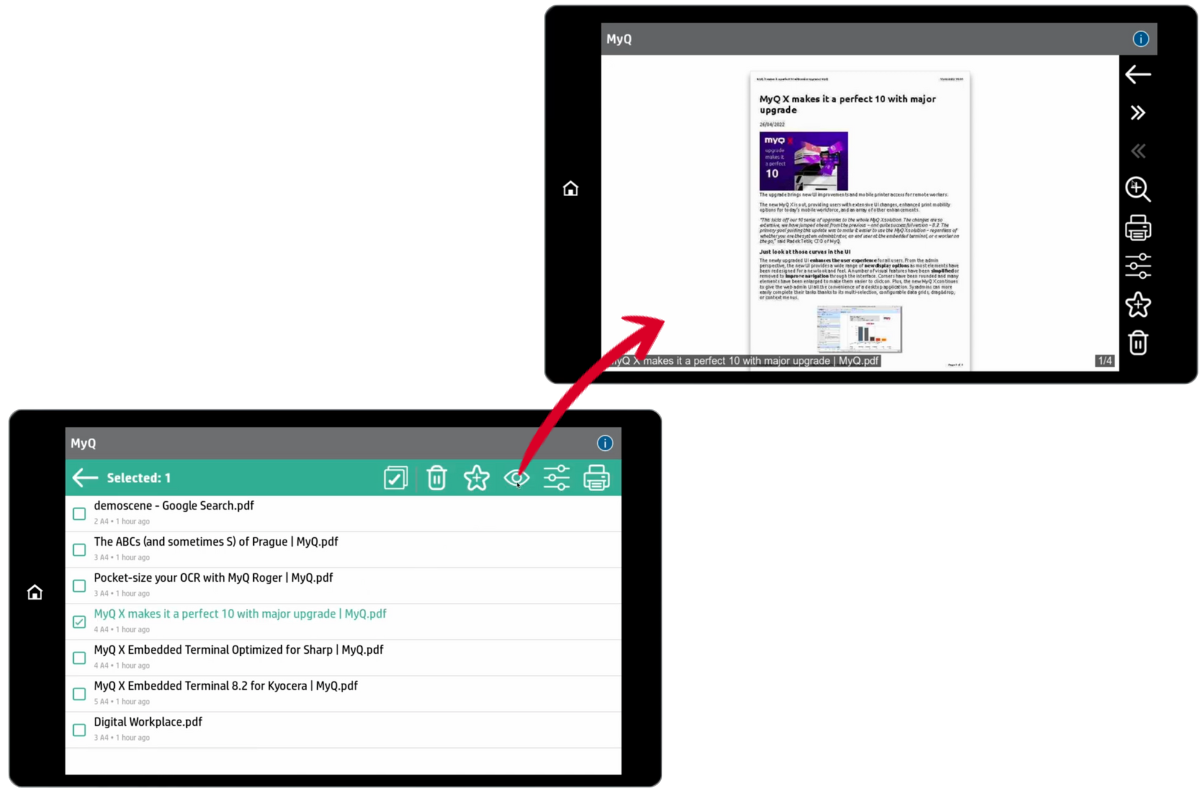The width and height of the screenshot is (1200, 800).
Task: Click the printer icon in green toolbar
Action: coord(597,478)
